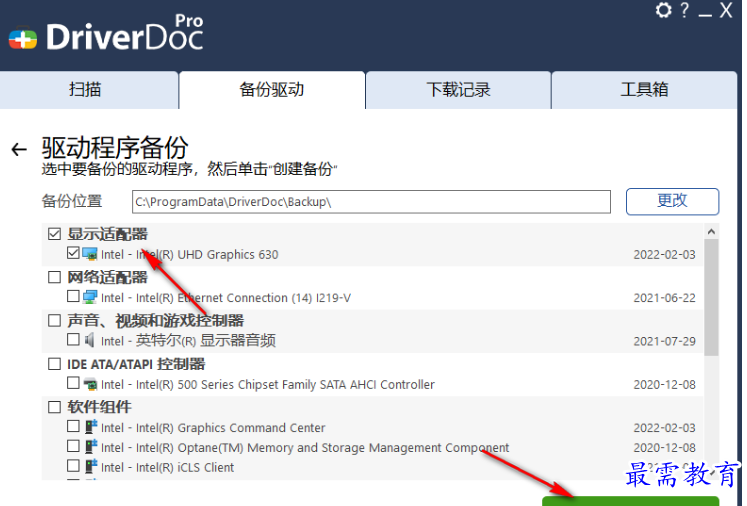Check the SATA AHCI Controller checkbox
This screenshot has height=506, width=747.
coord(73,383)
